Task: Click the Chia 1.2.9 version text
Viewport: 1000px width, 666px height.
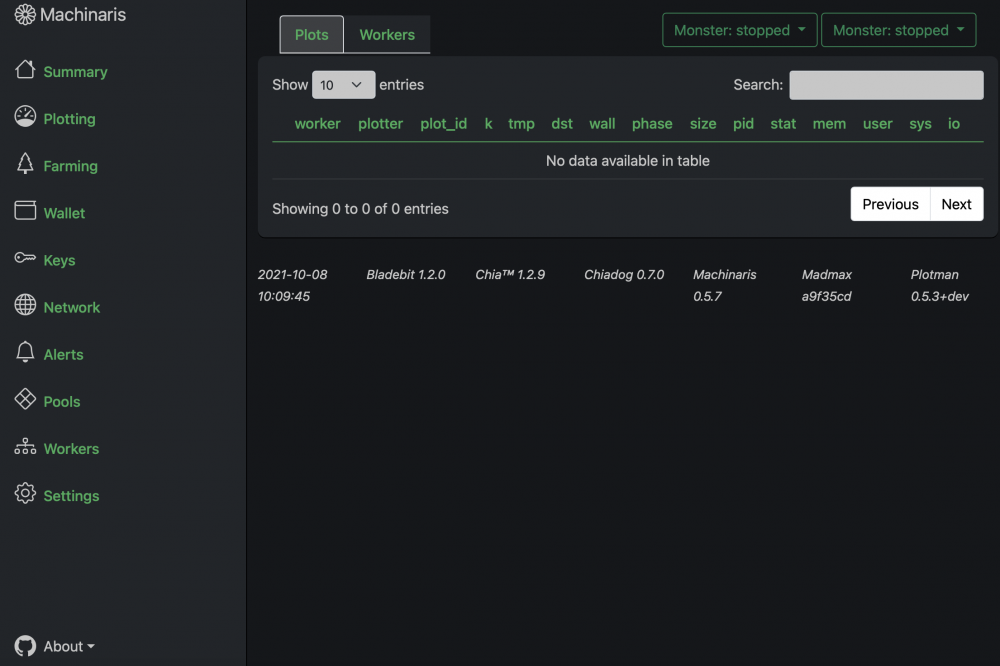Action: tap(510, 274)
